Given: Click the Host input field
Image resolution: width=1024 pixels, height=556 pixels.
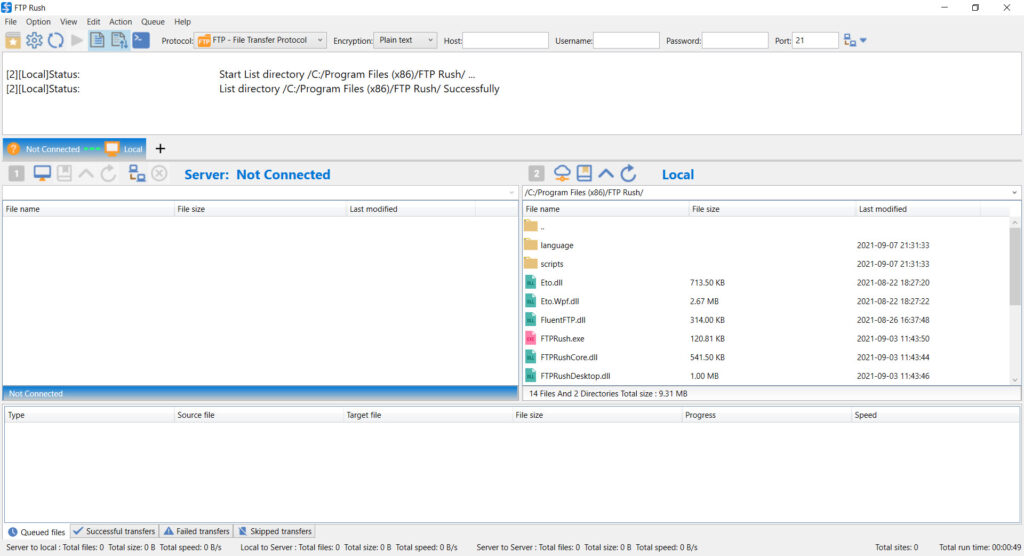Looking at the screenshot, I should click(505, 41).
